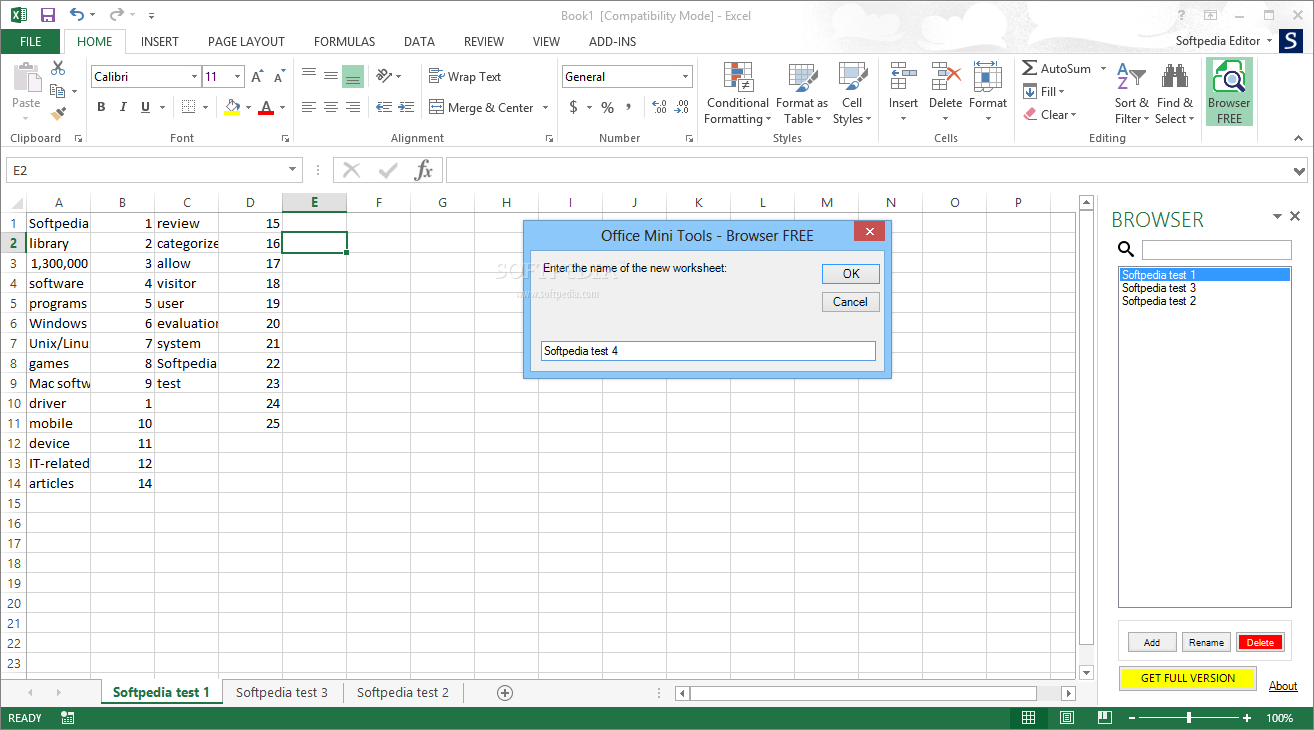Click Cancel in the dialog
Viewport: 1314px width, 730px height.
click(851, 302)
